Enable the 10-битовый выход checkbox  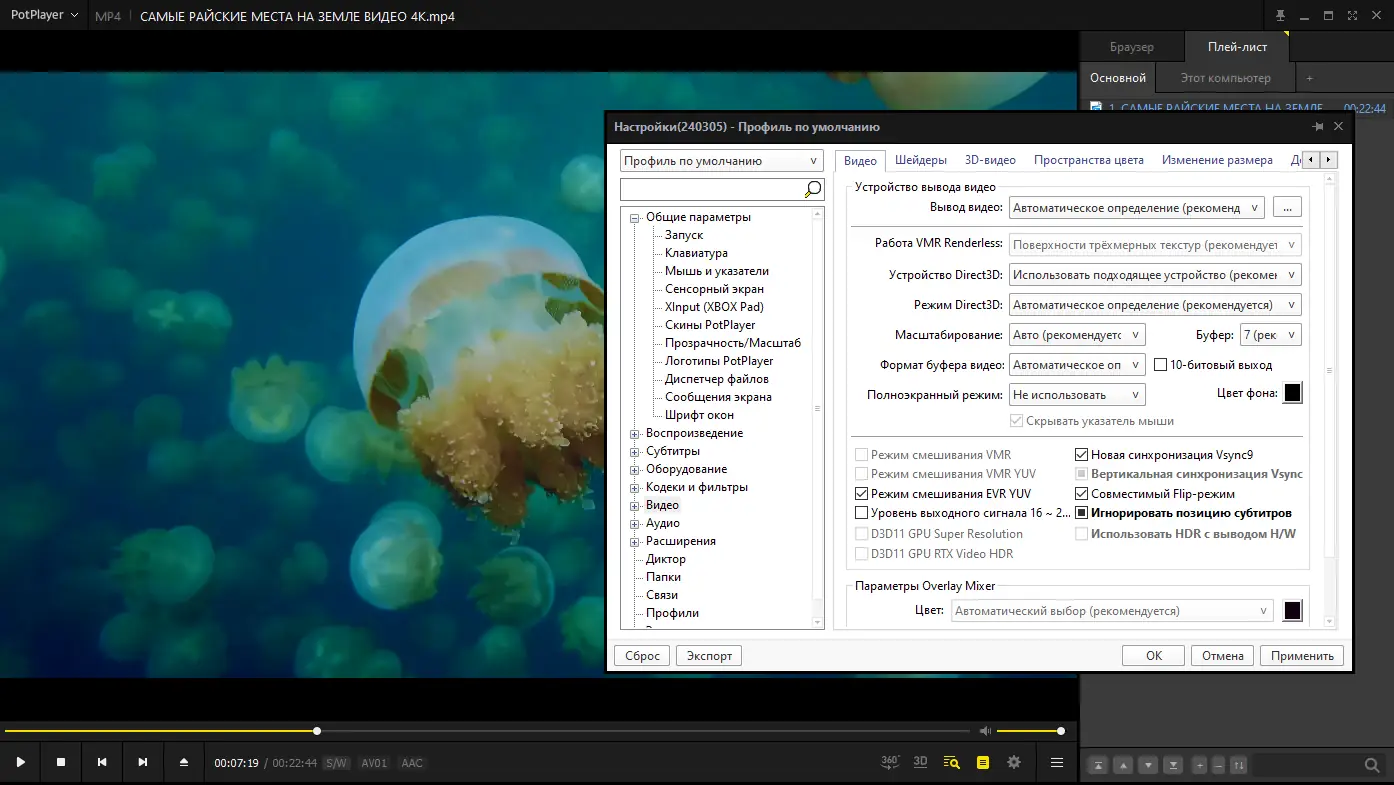(x=1161, y=365)
